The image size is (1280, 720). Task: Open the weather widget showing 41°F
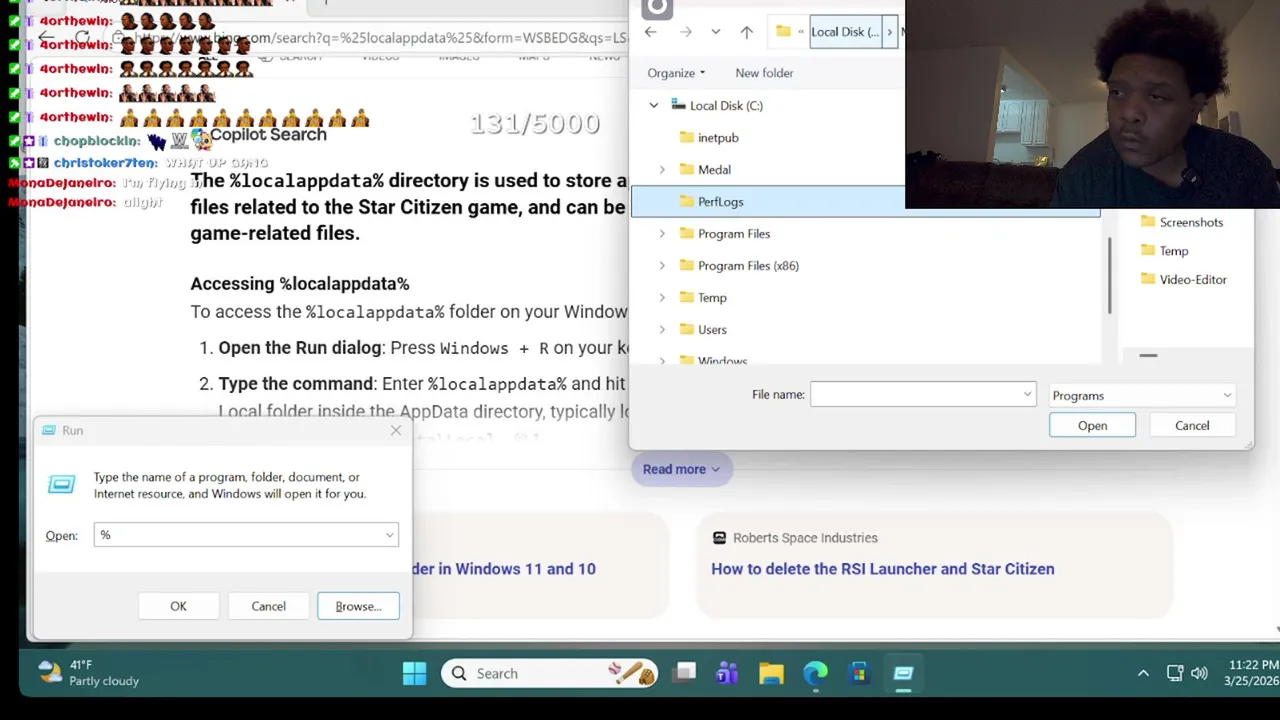(88, 673)
